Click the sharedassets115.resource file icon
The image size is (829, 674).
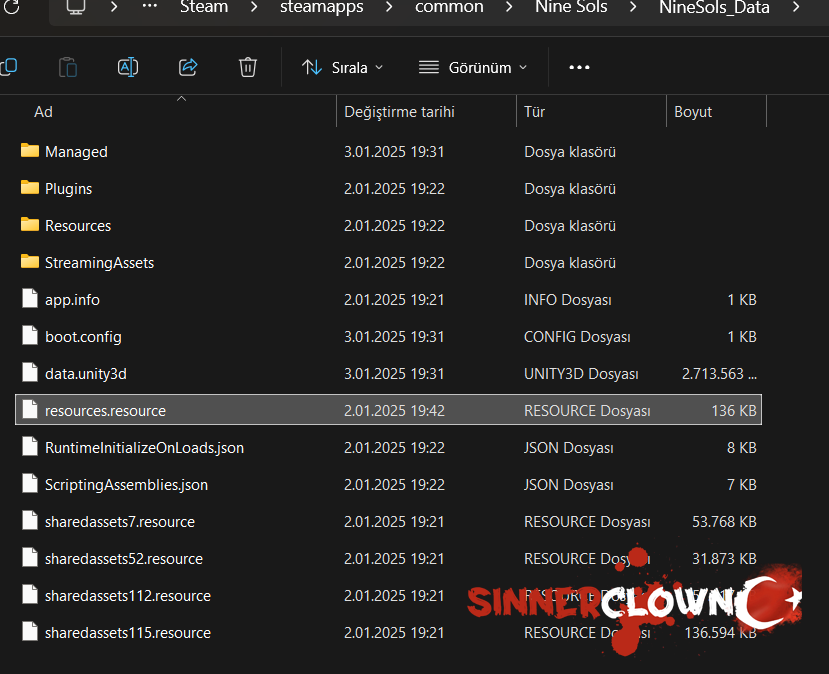[x=30, y=632]
